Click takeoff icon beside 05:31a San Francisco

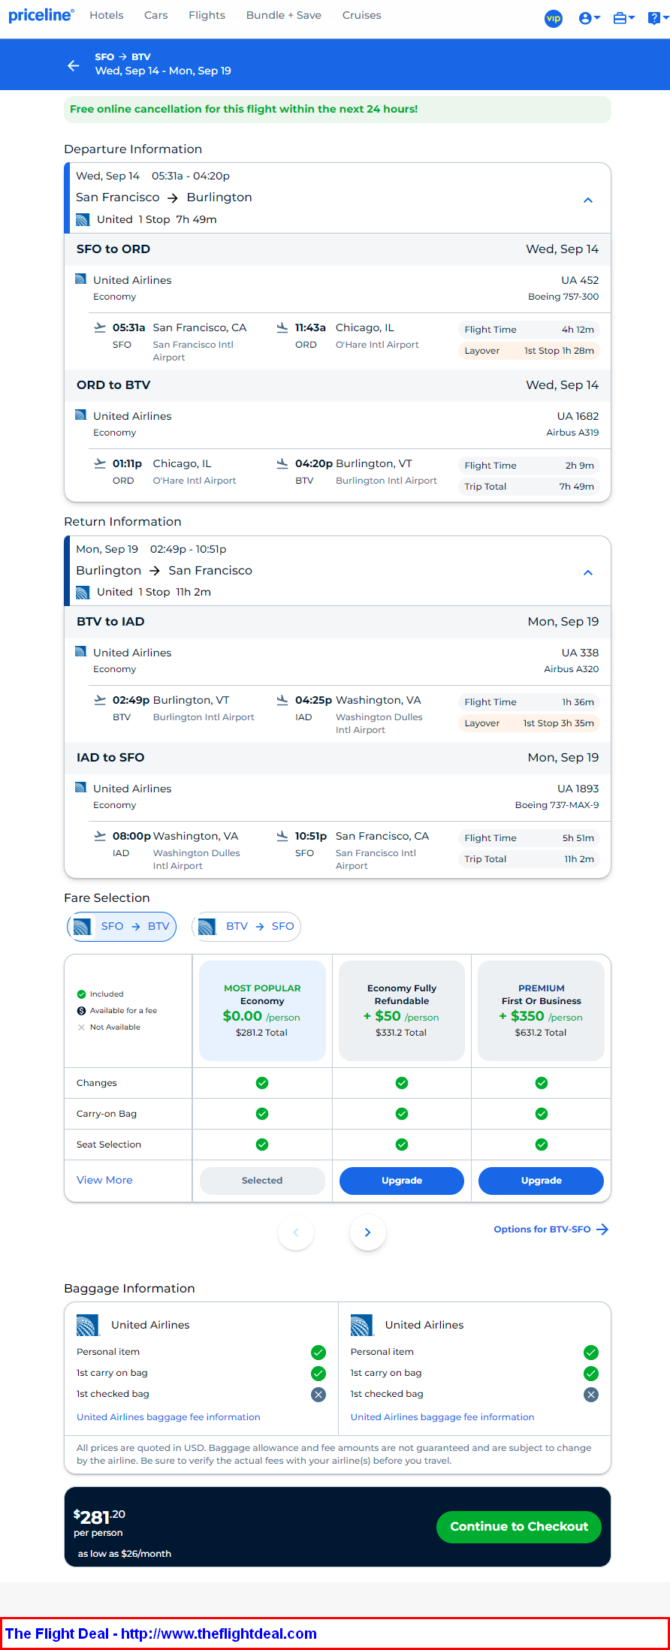(x=99, y=327)
